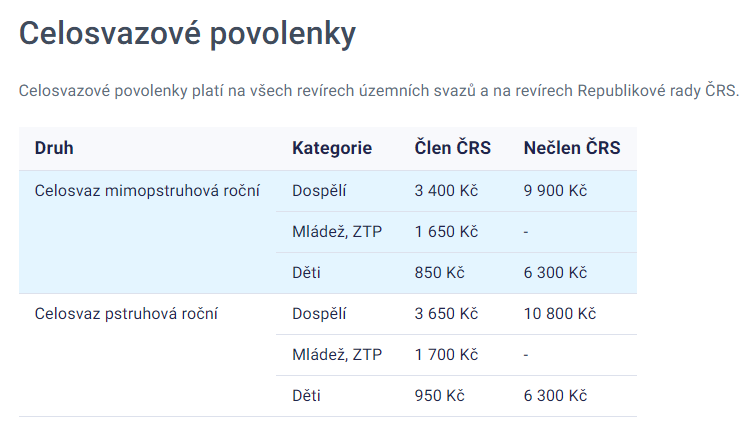Click the "Kategorie" column header

coord(332,148)
